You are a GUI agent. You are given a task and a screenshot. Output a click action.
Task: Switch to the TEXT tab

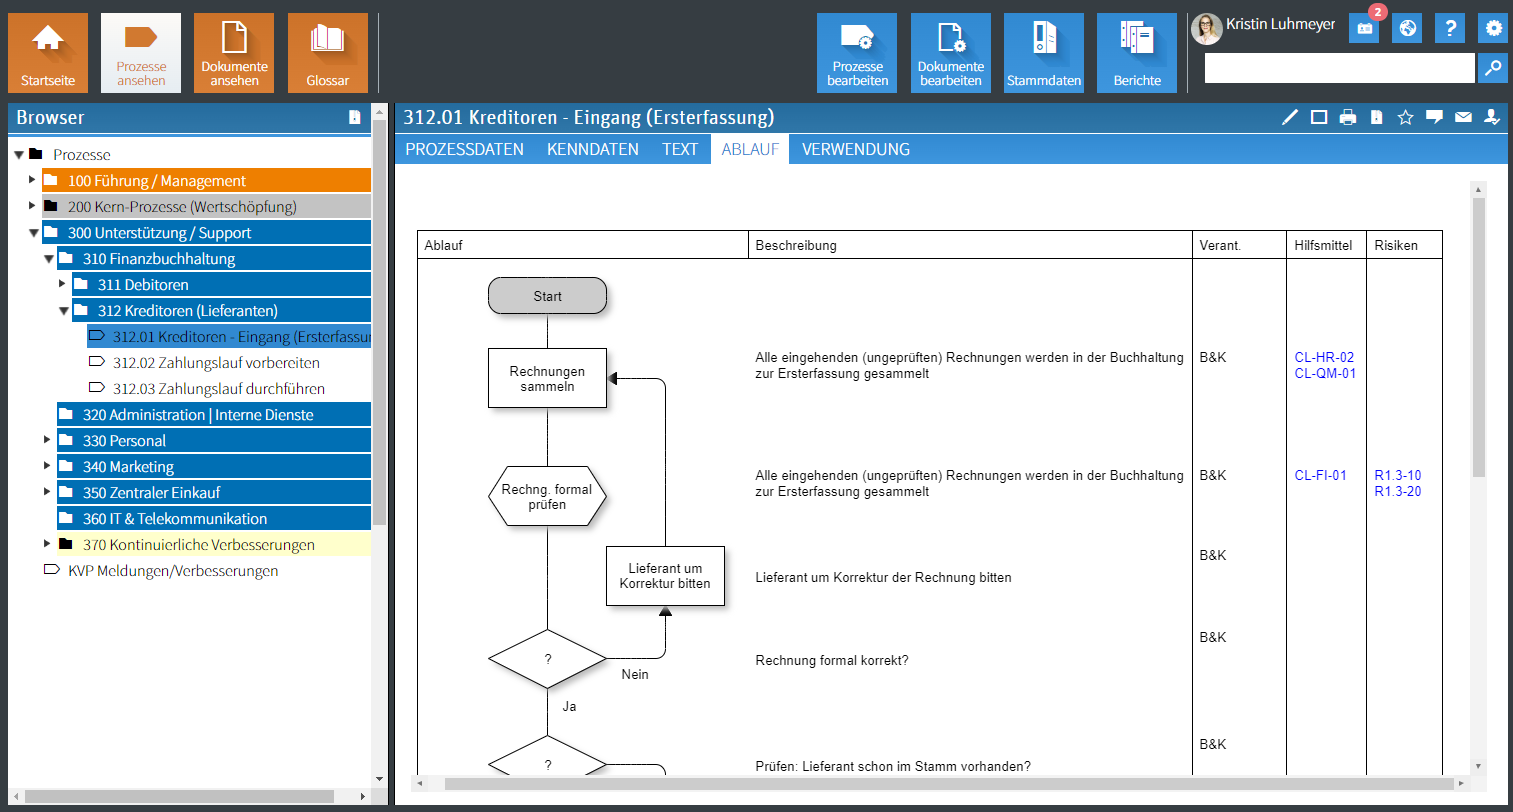pyautogui.click(x=680, y=149)
